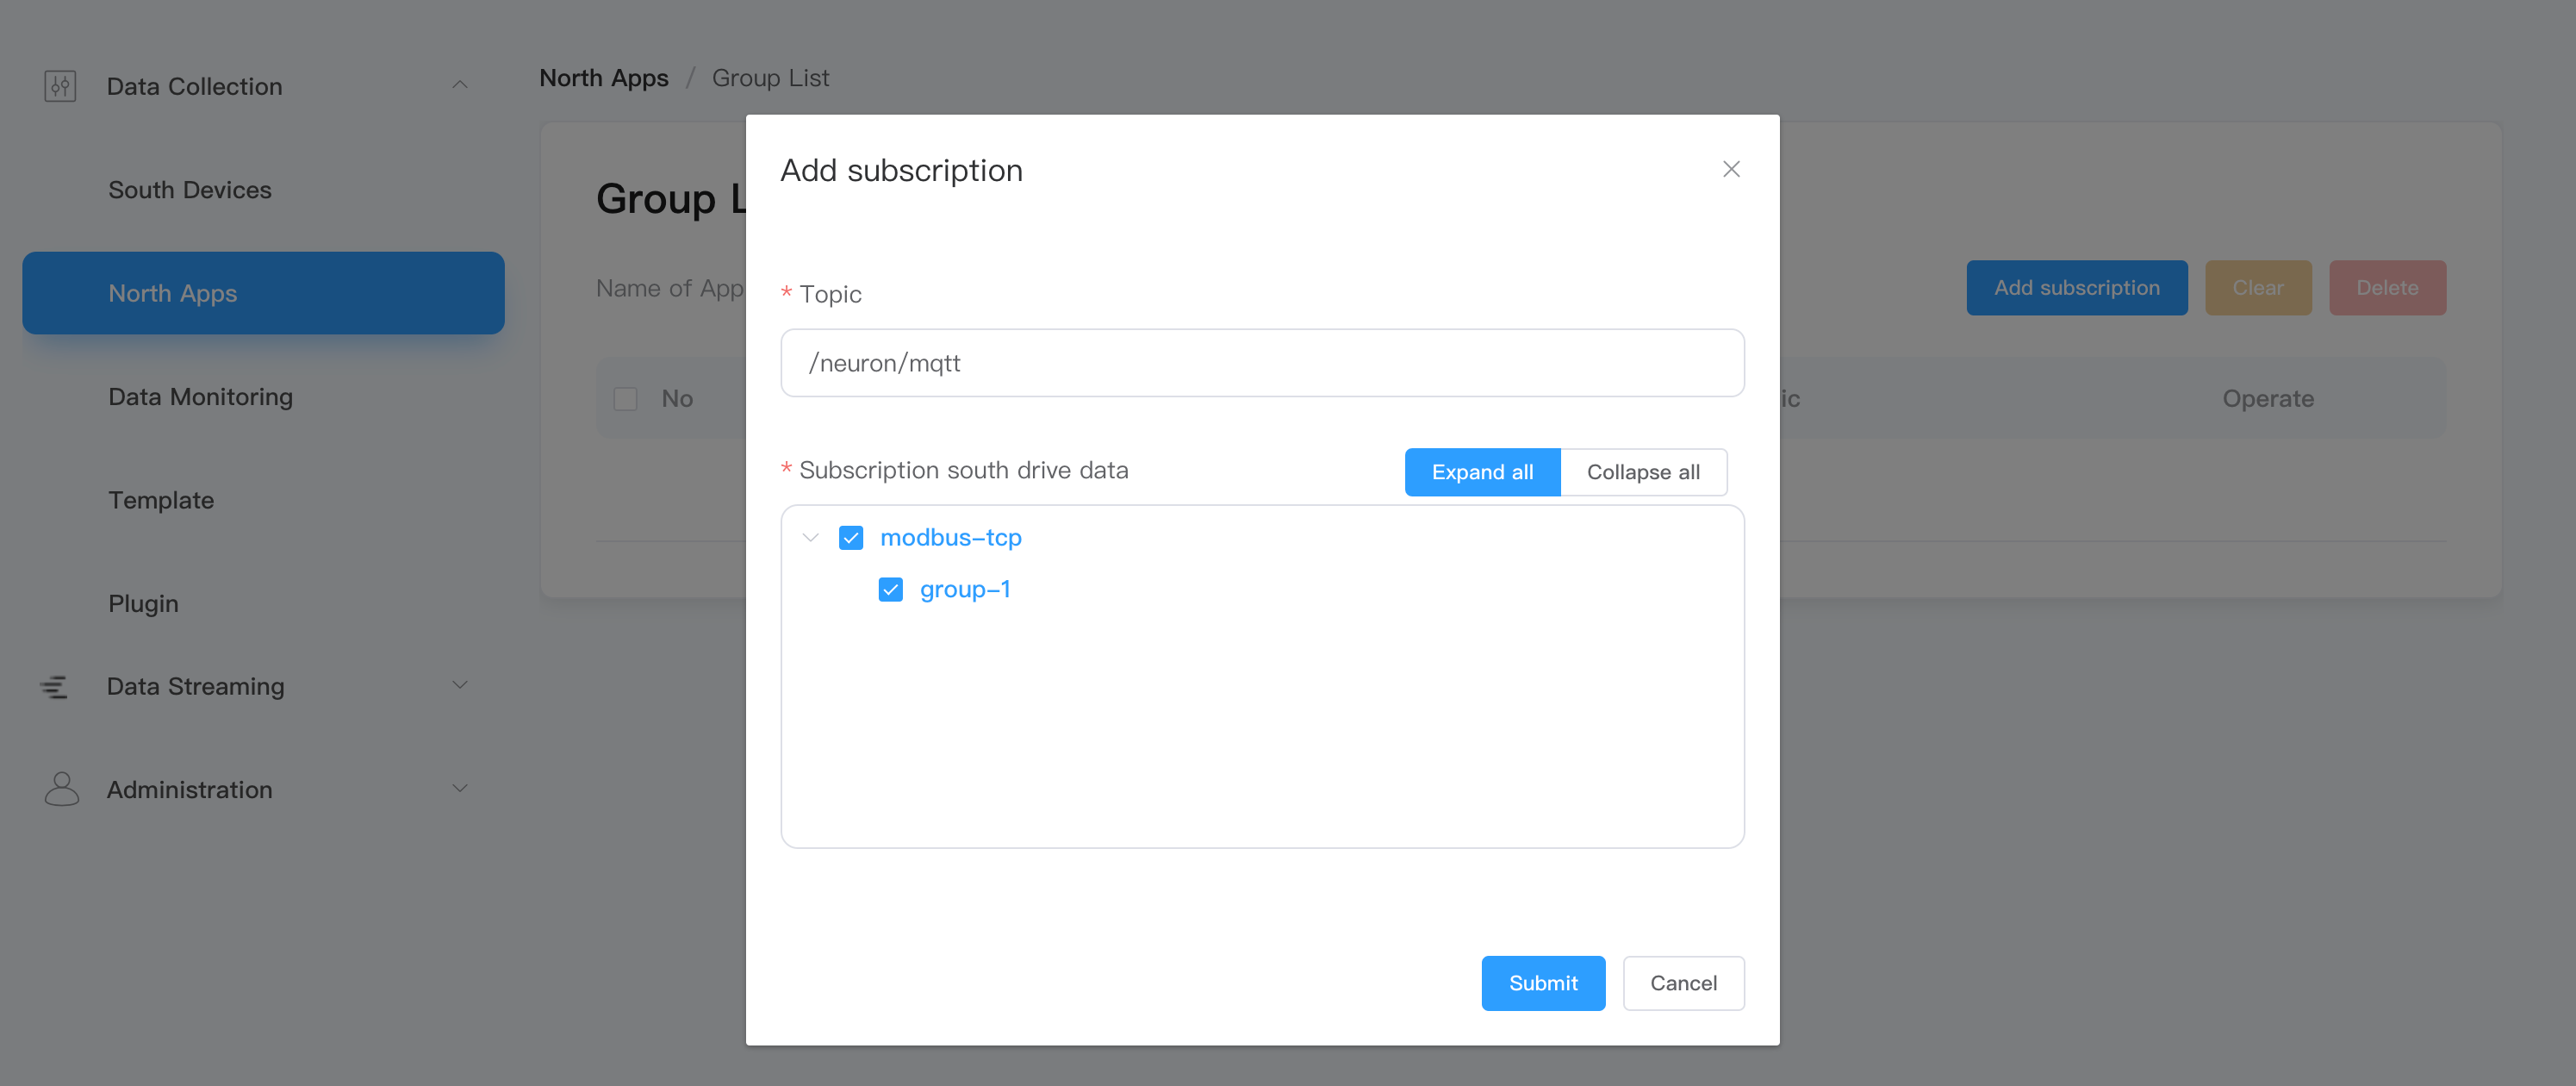Go to Data Monitoring page
The height and width of the screenshot is (1086, 2576).
pyautogui.click(x=200, y=397)
